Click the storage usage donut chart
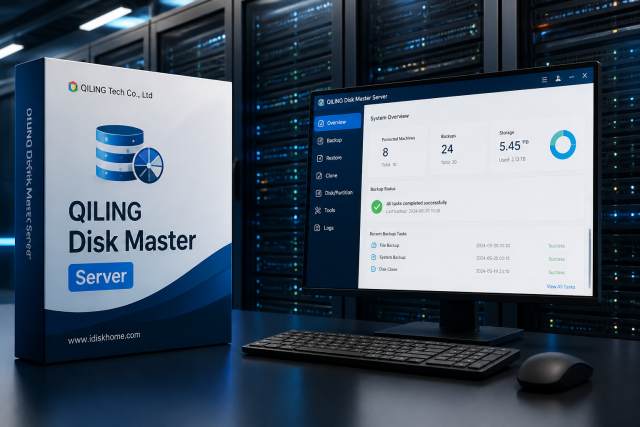 (563, 145)
